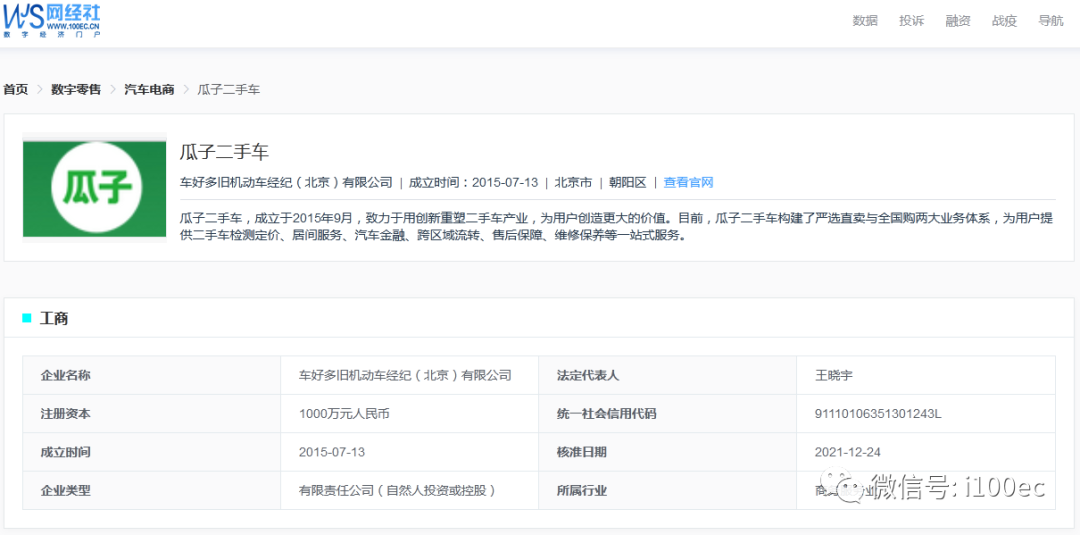The image size is (1080, 535).
Task: Click the 注册资本 label cell
Action: click(152, 414)
